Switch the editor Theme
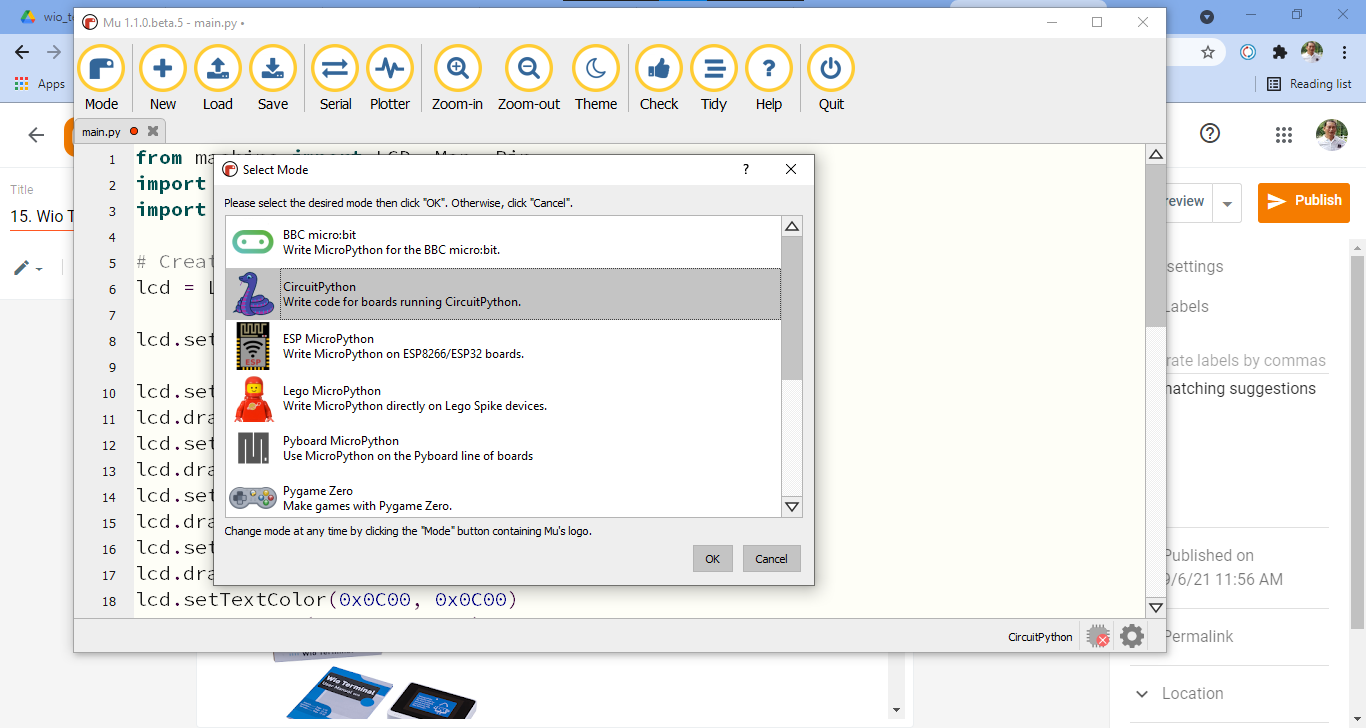Image resolution: width=1366 pixels, height=728 pixels. (596, 79)
